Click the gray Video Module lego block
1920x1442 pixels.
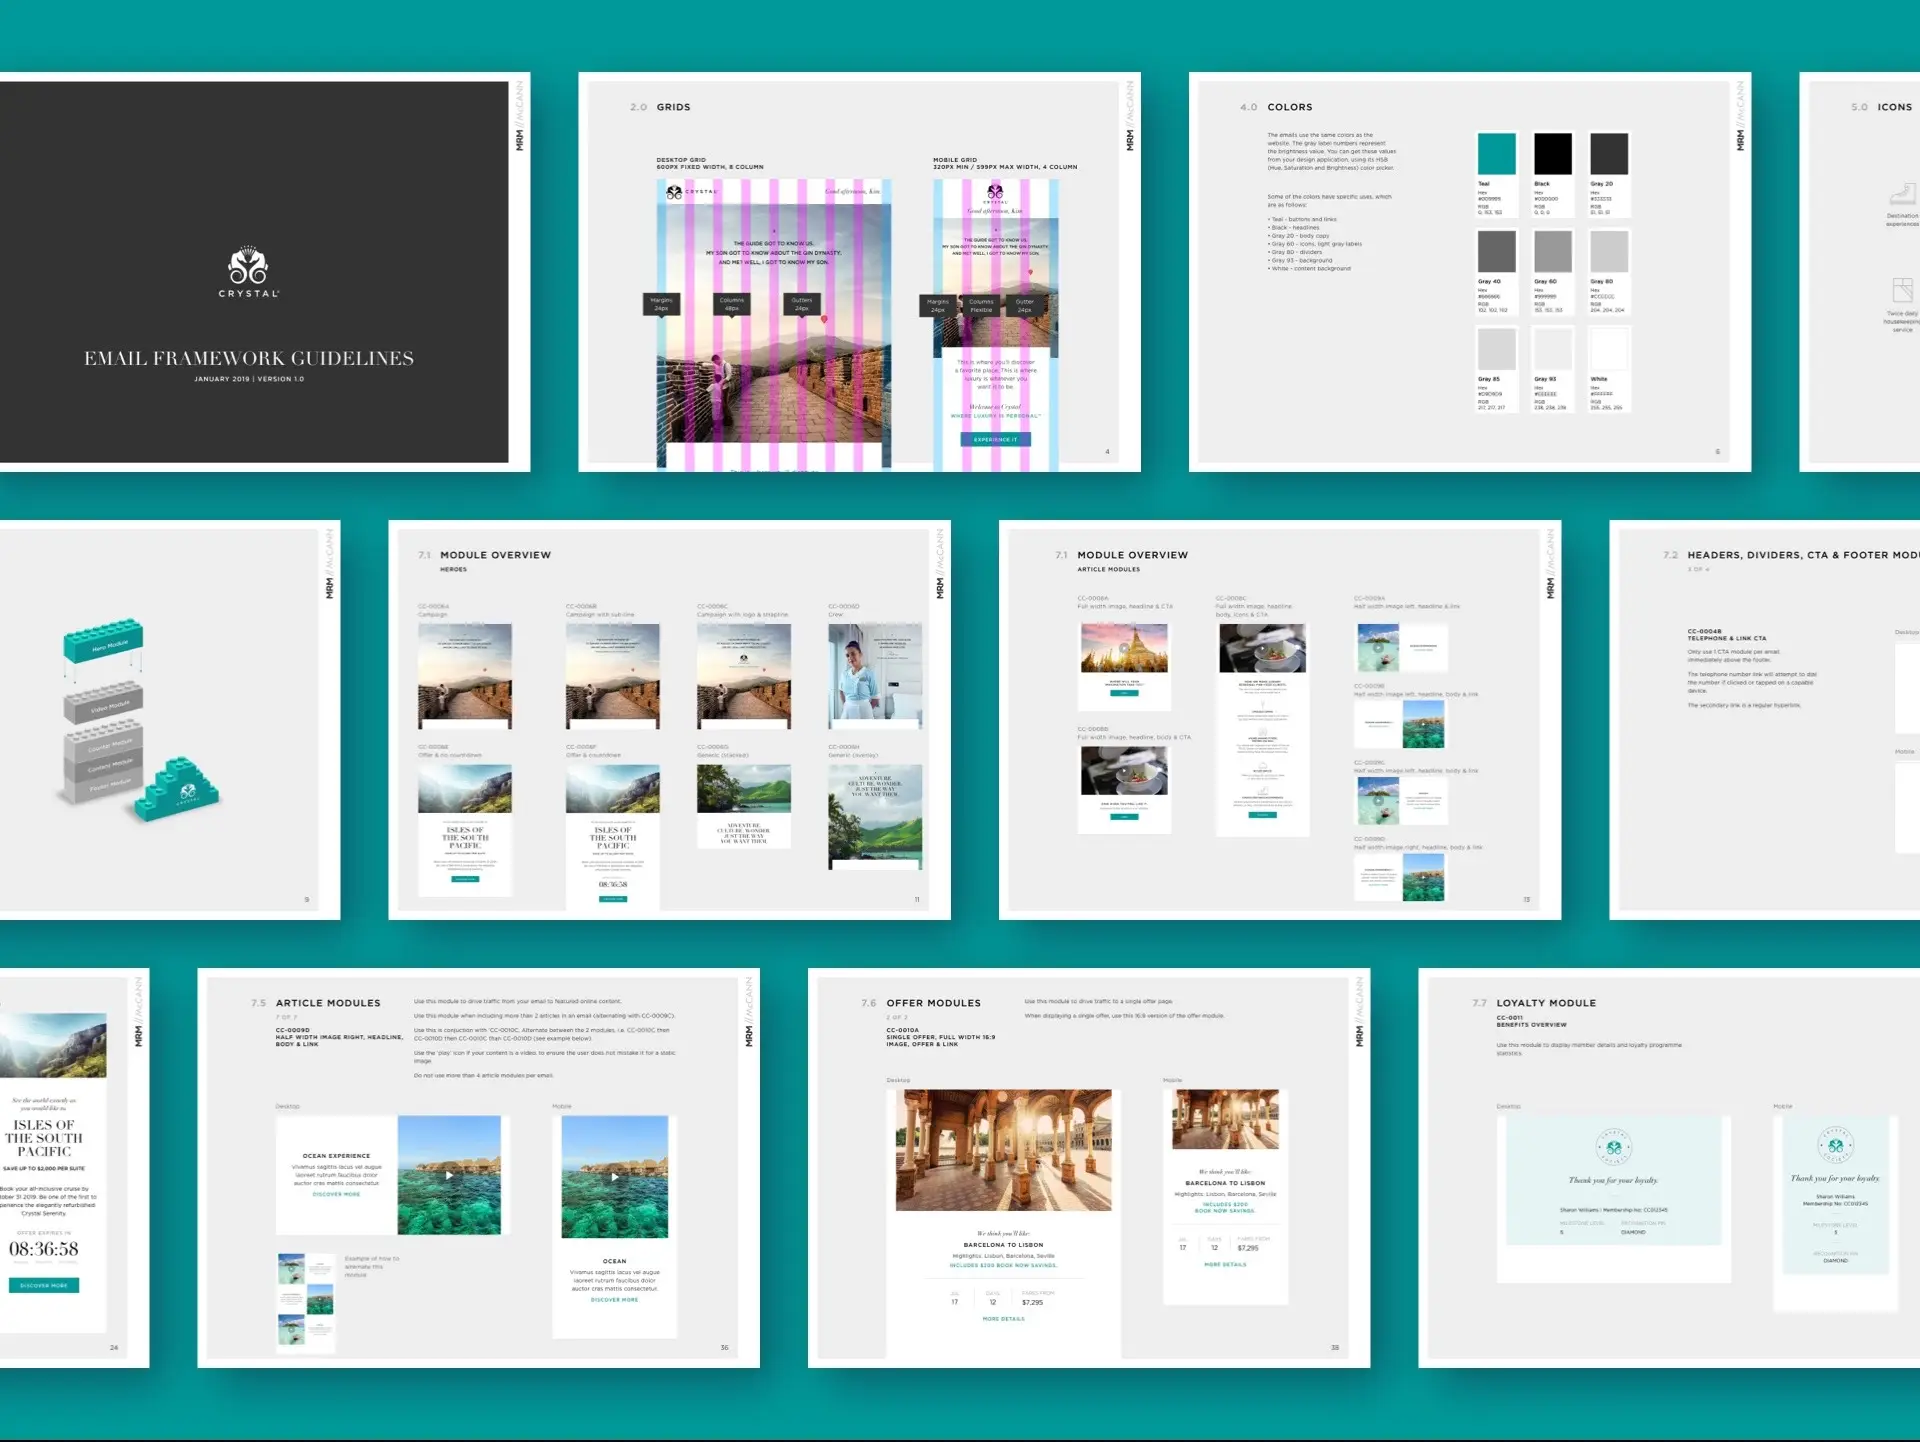pyautogui.click(x=104, y=702)
